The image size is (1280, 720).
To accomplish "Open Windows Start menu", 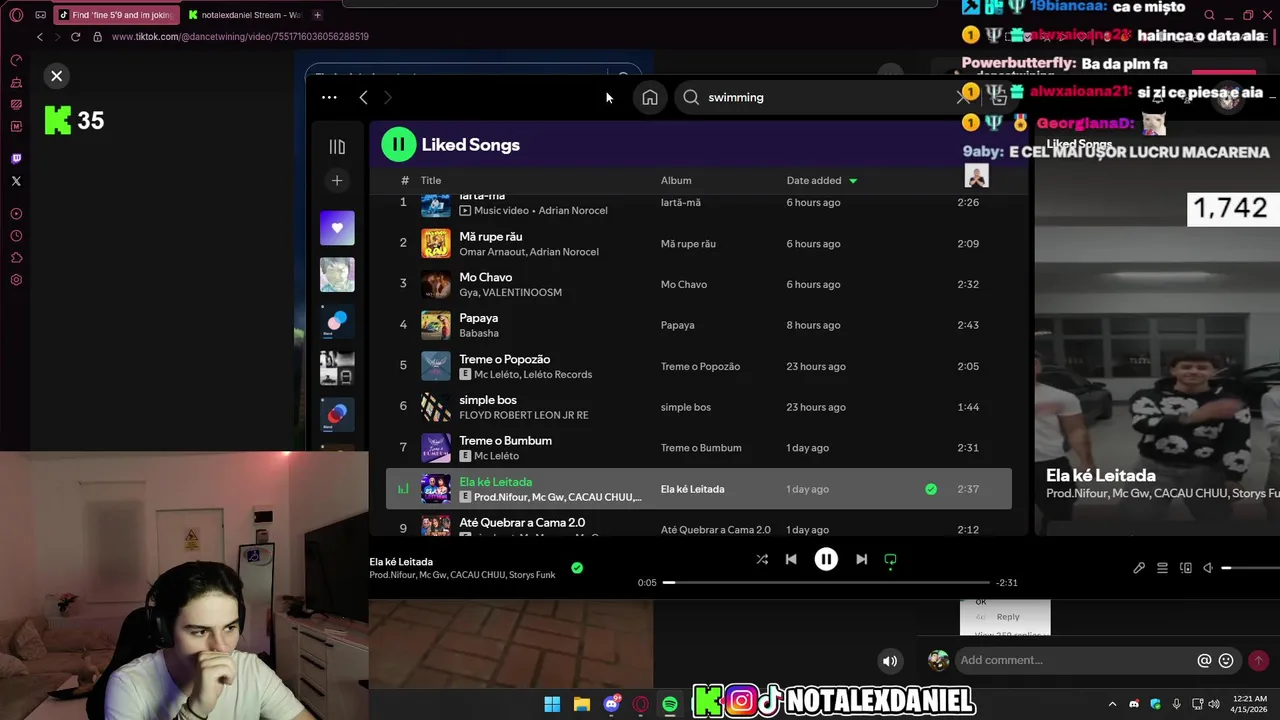I will tap(552, 704).
